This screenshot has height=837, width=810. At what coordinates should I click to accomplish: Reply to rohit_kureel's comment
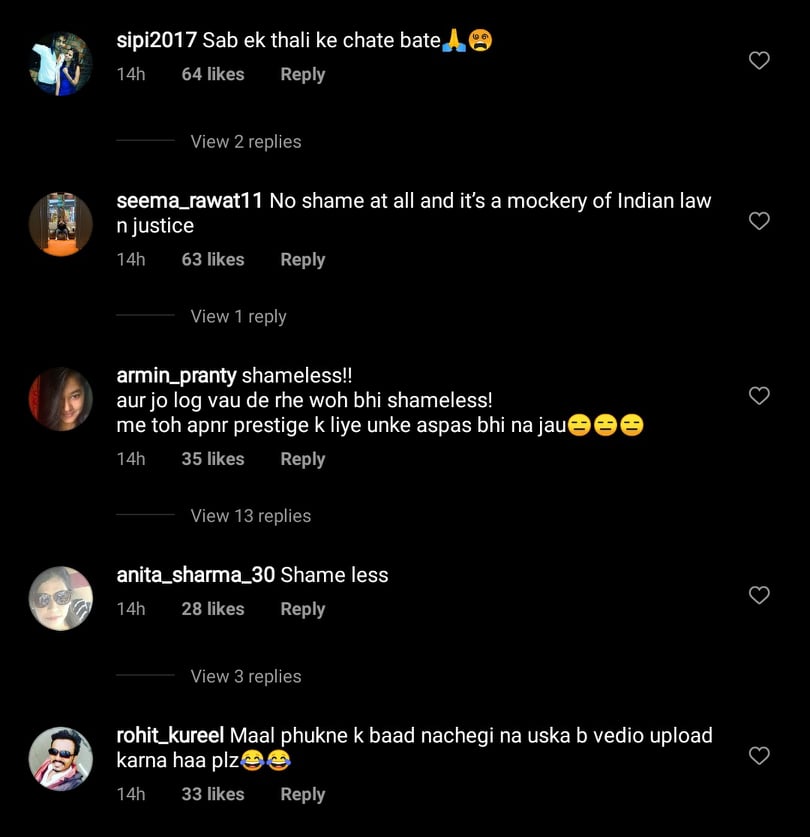coord(302,794)
